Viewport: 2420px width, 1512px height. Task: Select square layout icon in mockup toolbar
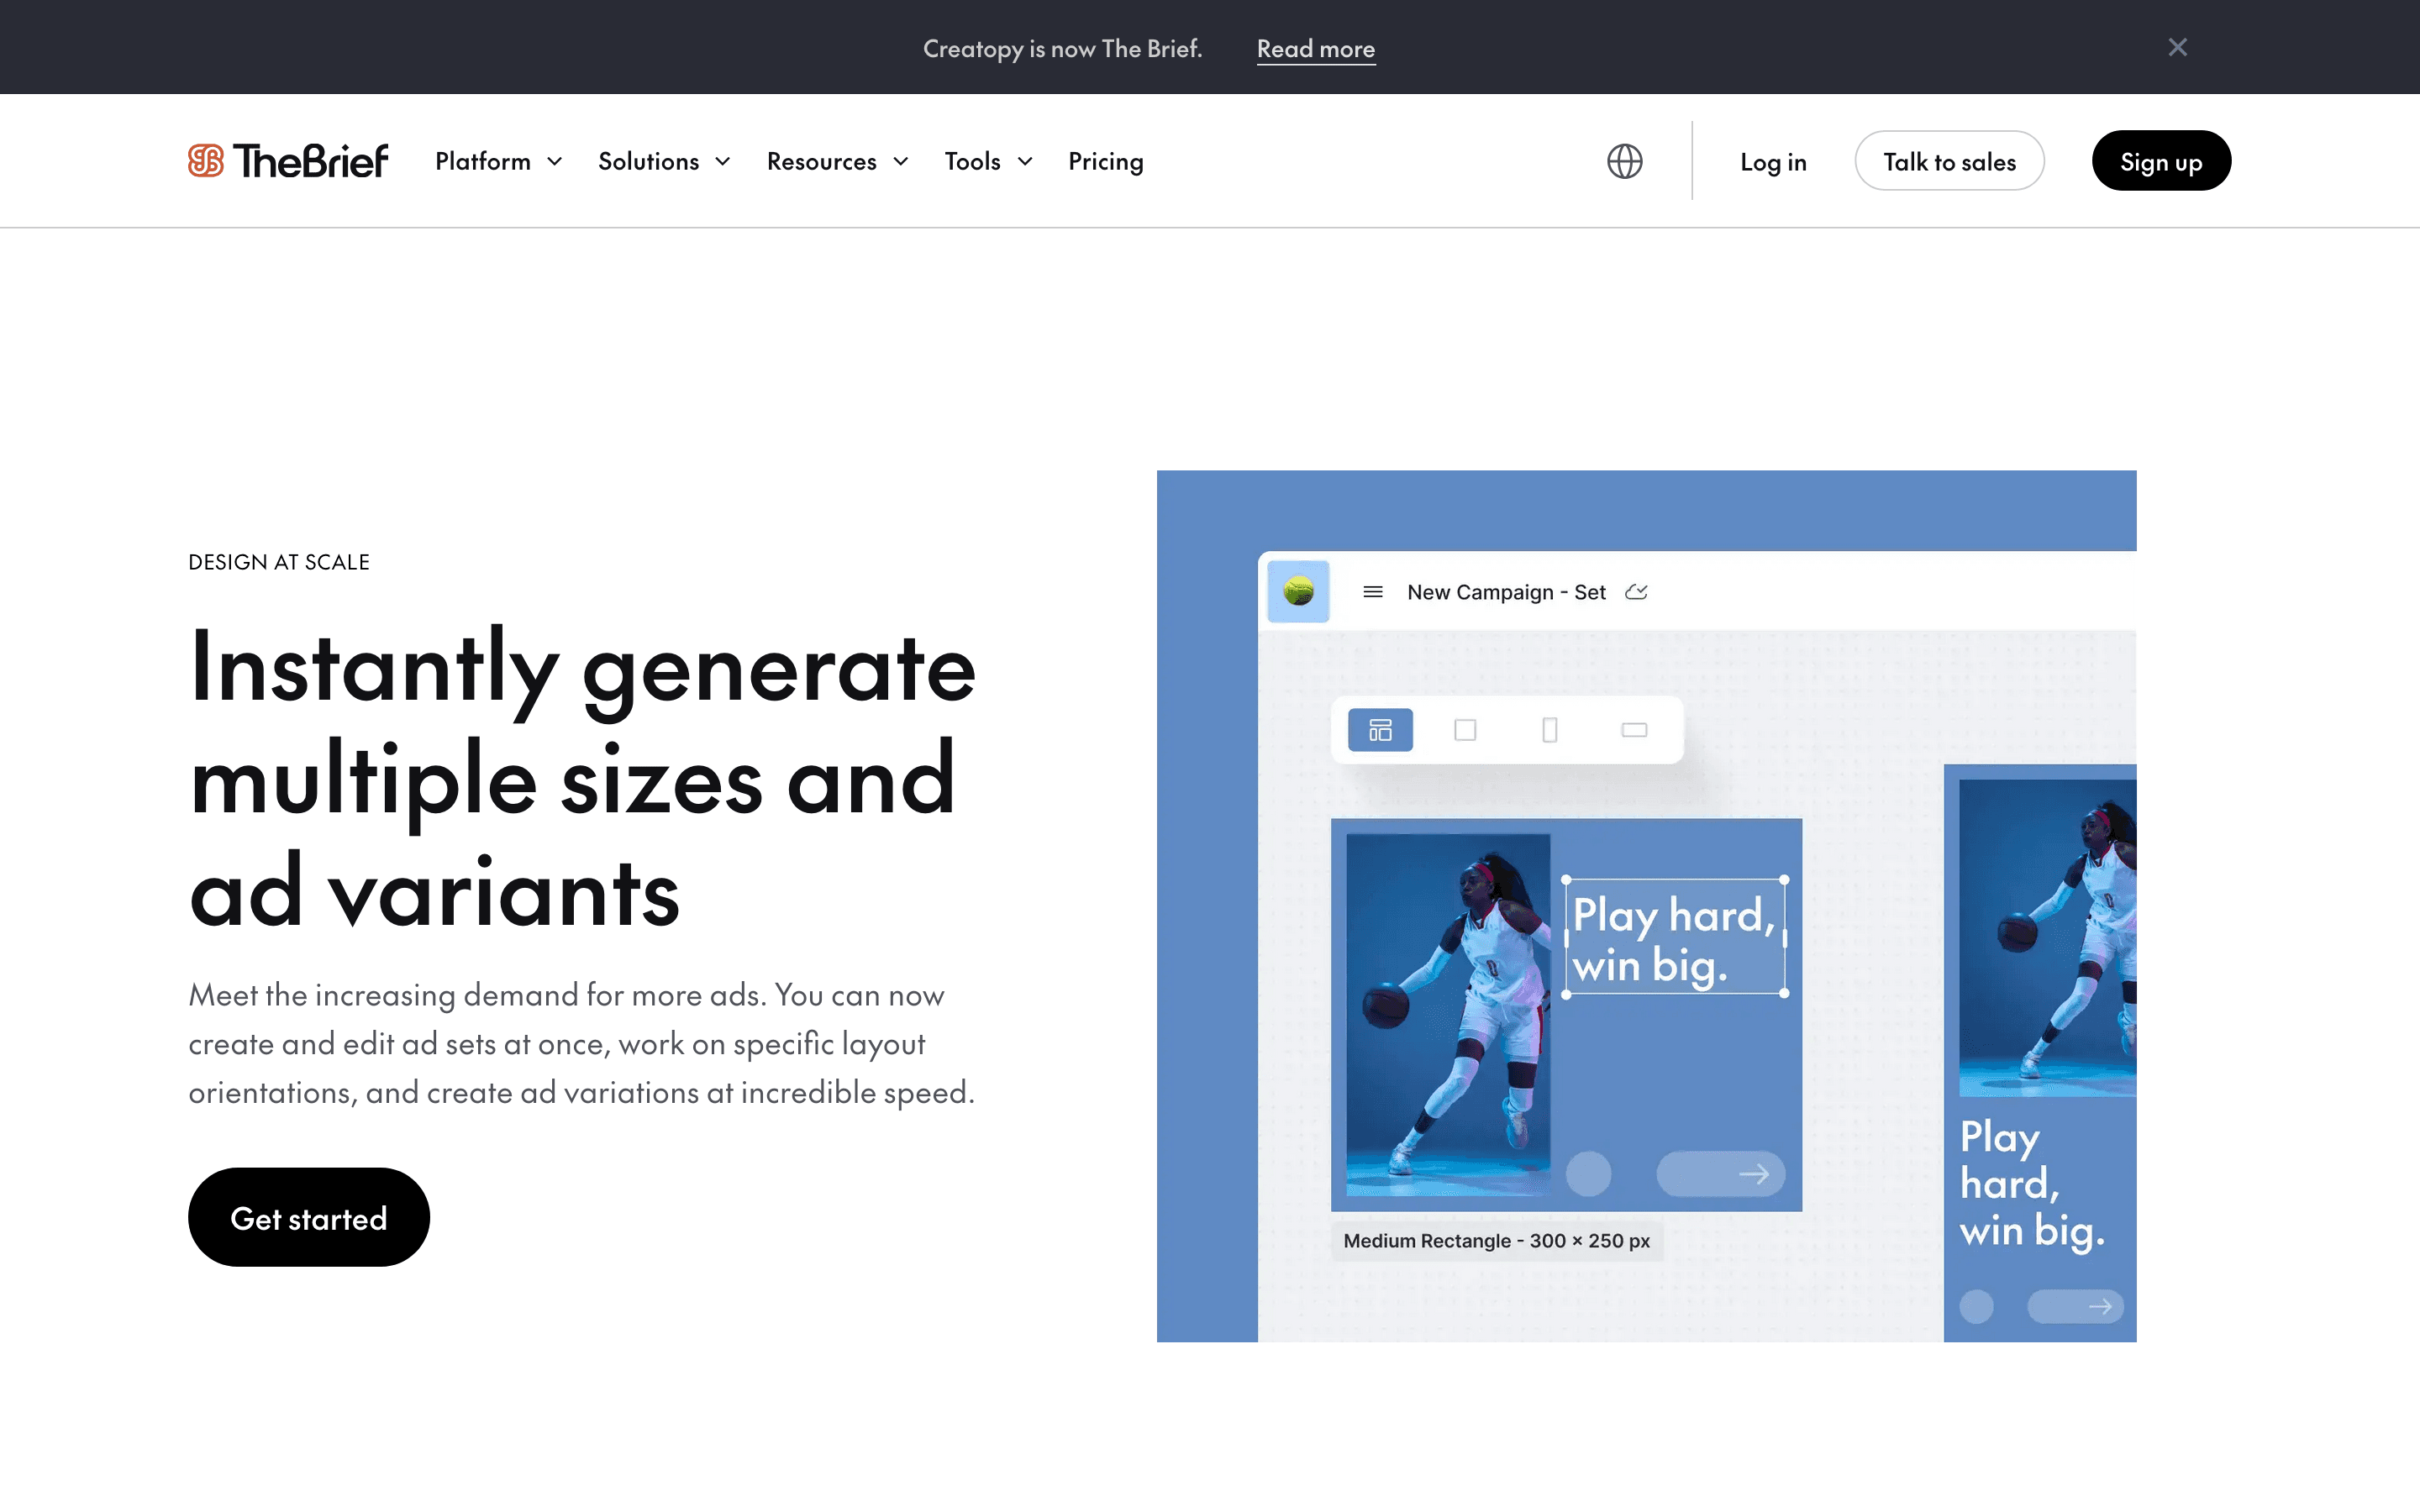1465,730
